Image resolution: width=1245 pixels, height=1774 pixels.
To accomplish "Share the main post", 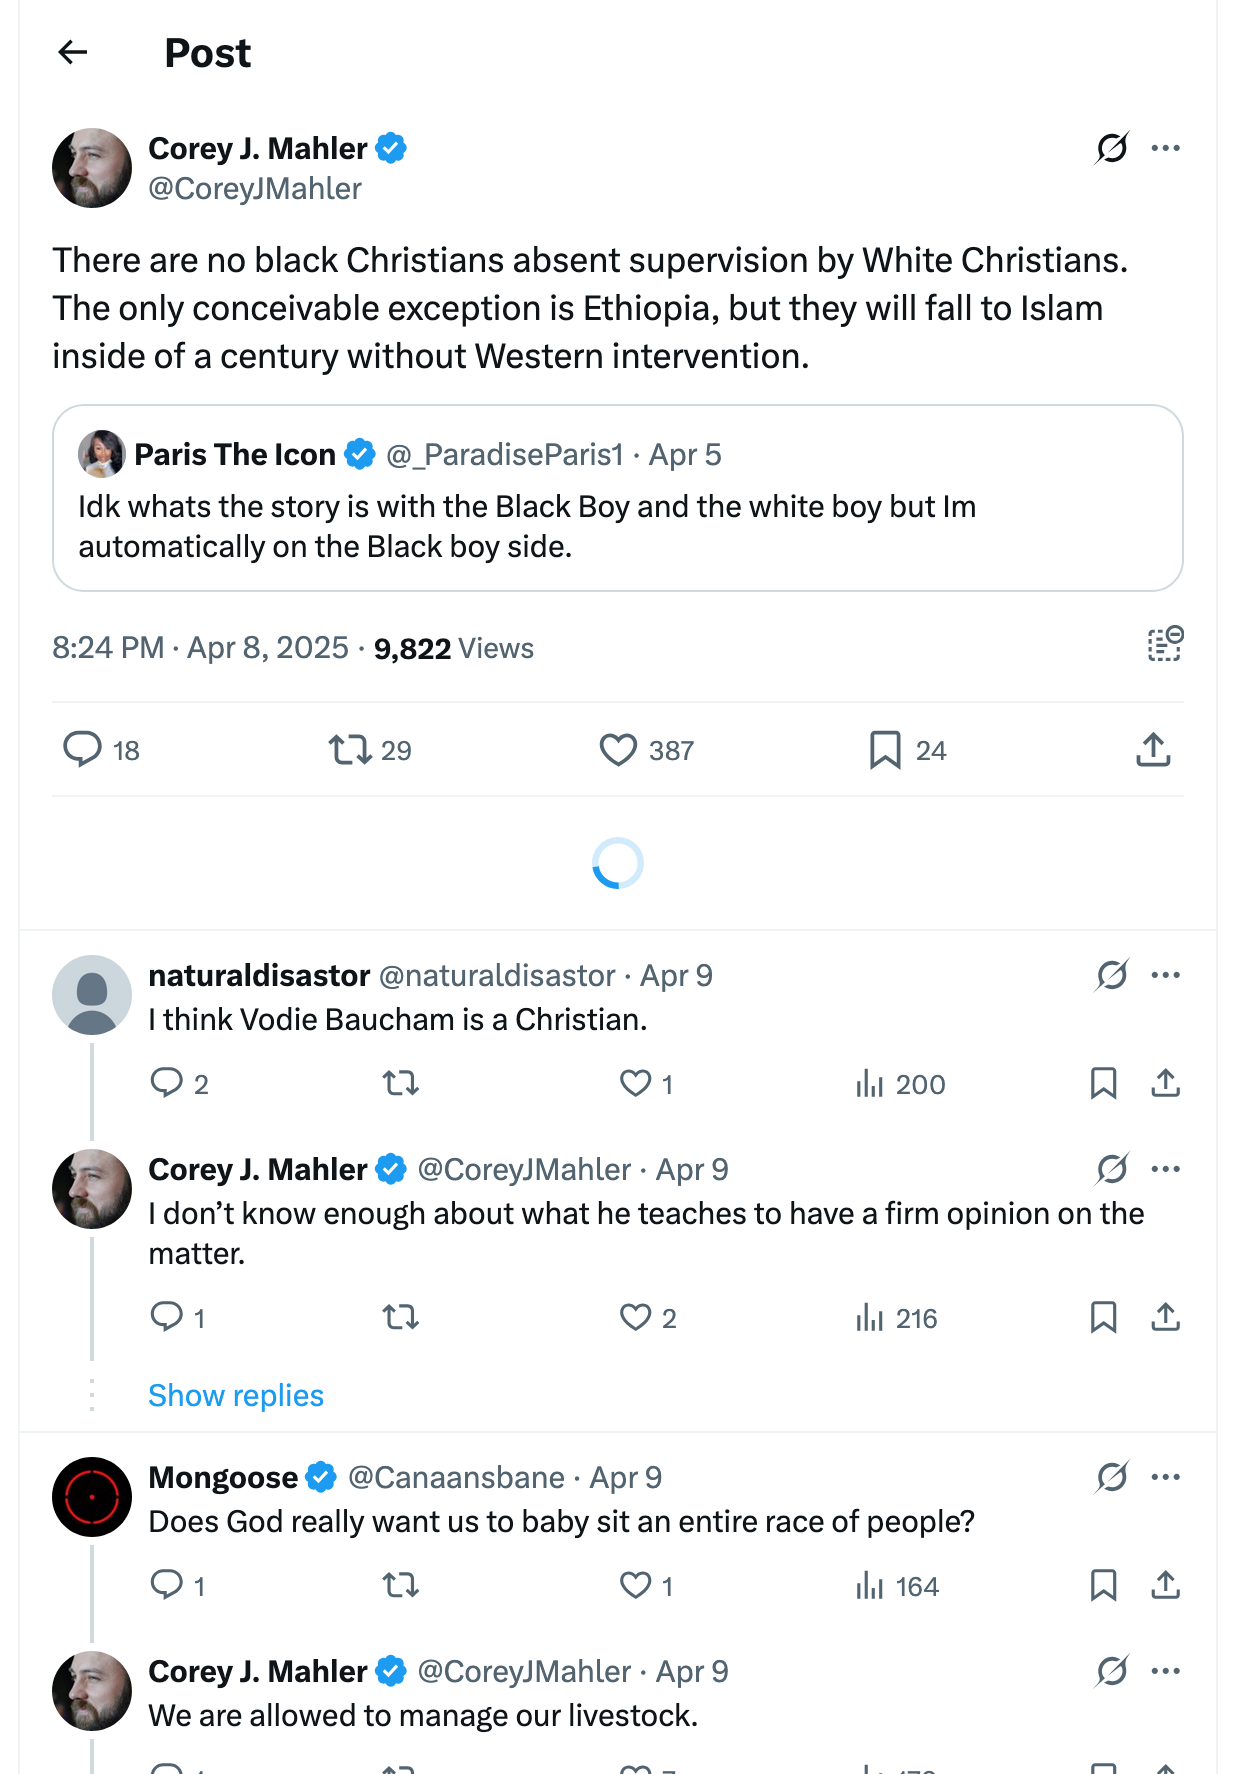I will point(1153,749).
